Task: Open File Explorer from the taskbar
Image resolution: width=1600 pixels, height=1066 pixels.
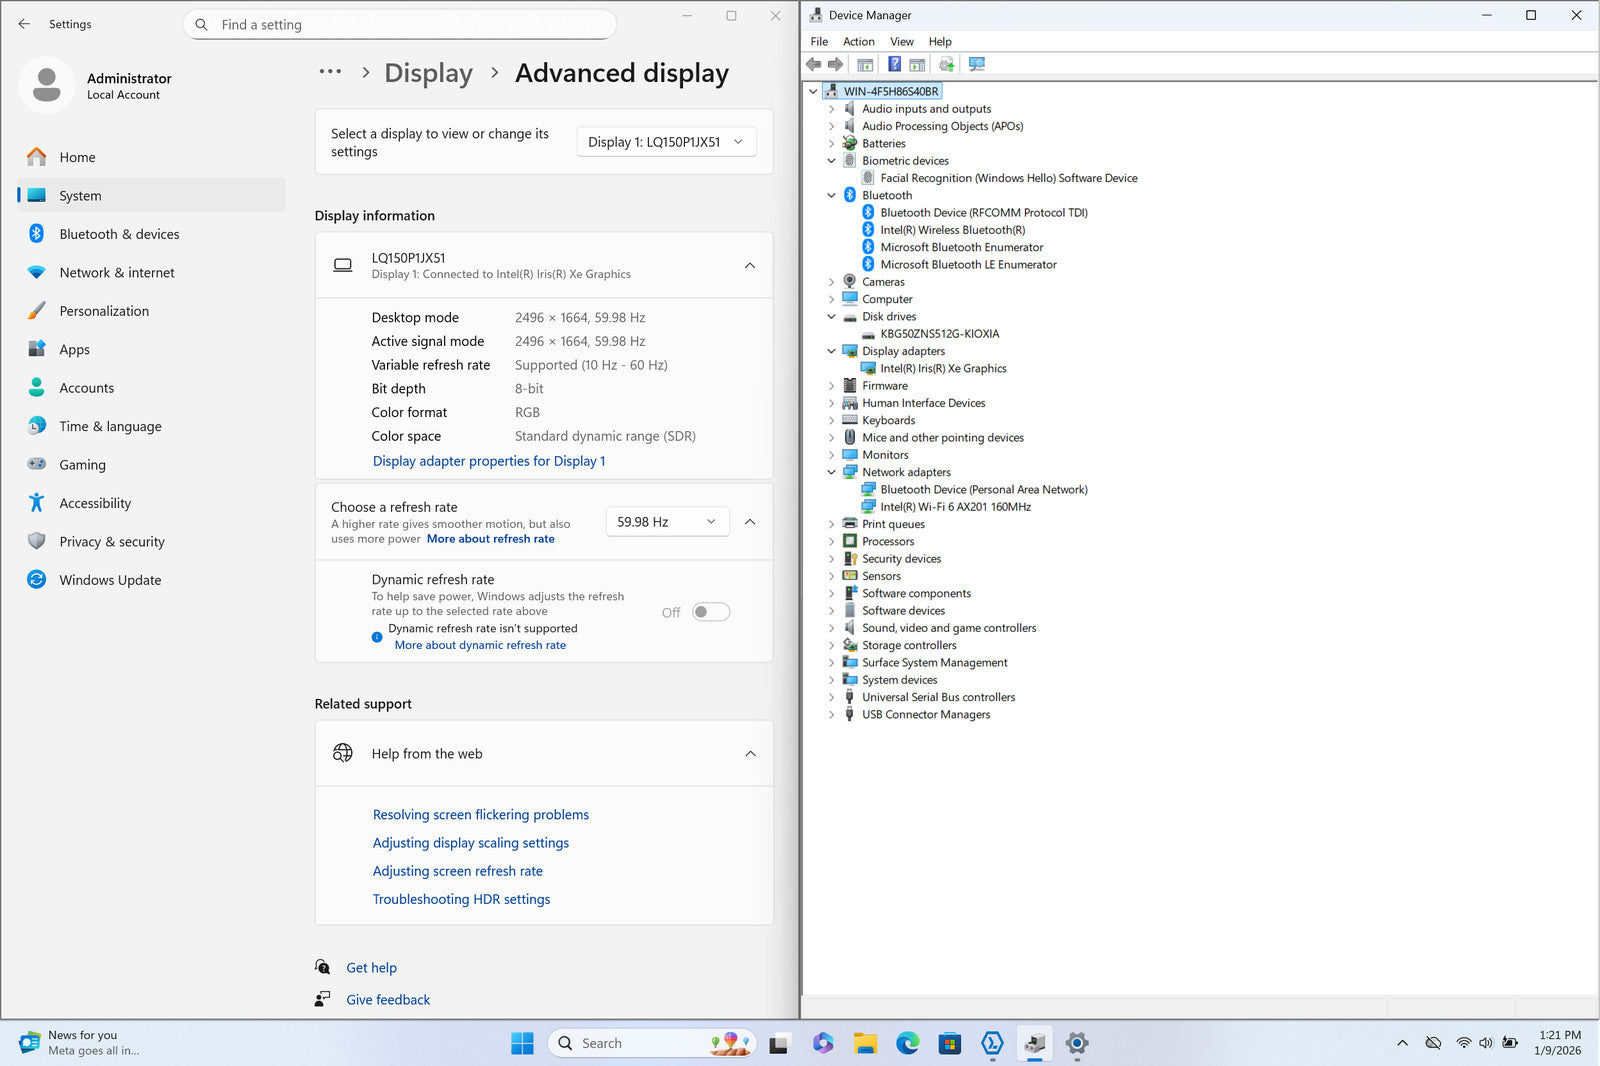Action: (x=865, y=1043)
